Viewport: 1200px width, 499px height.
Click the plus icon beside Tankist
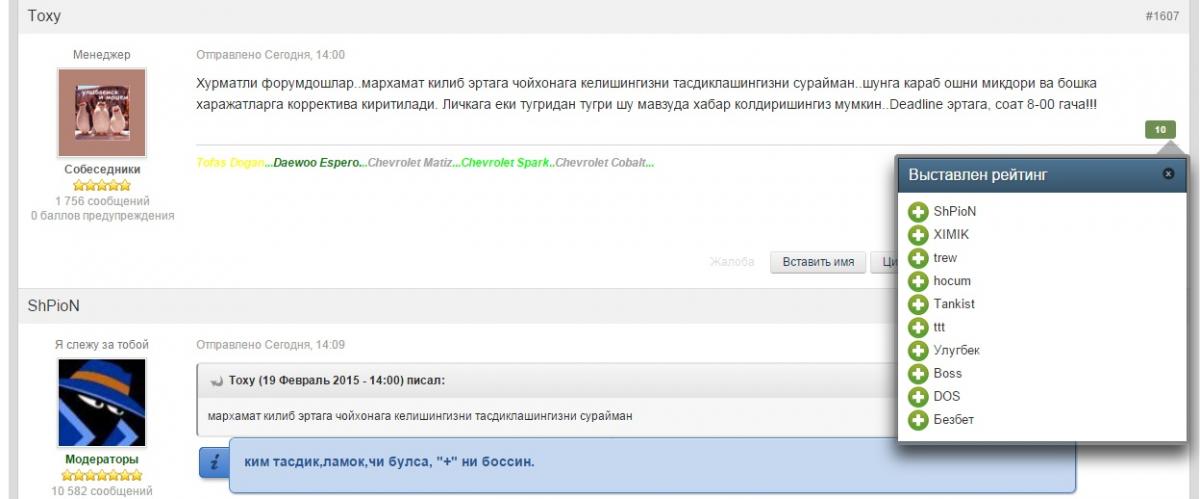[x=918, y=304]
